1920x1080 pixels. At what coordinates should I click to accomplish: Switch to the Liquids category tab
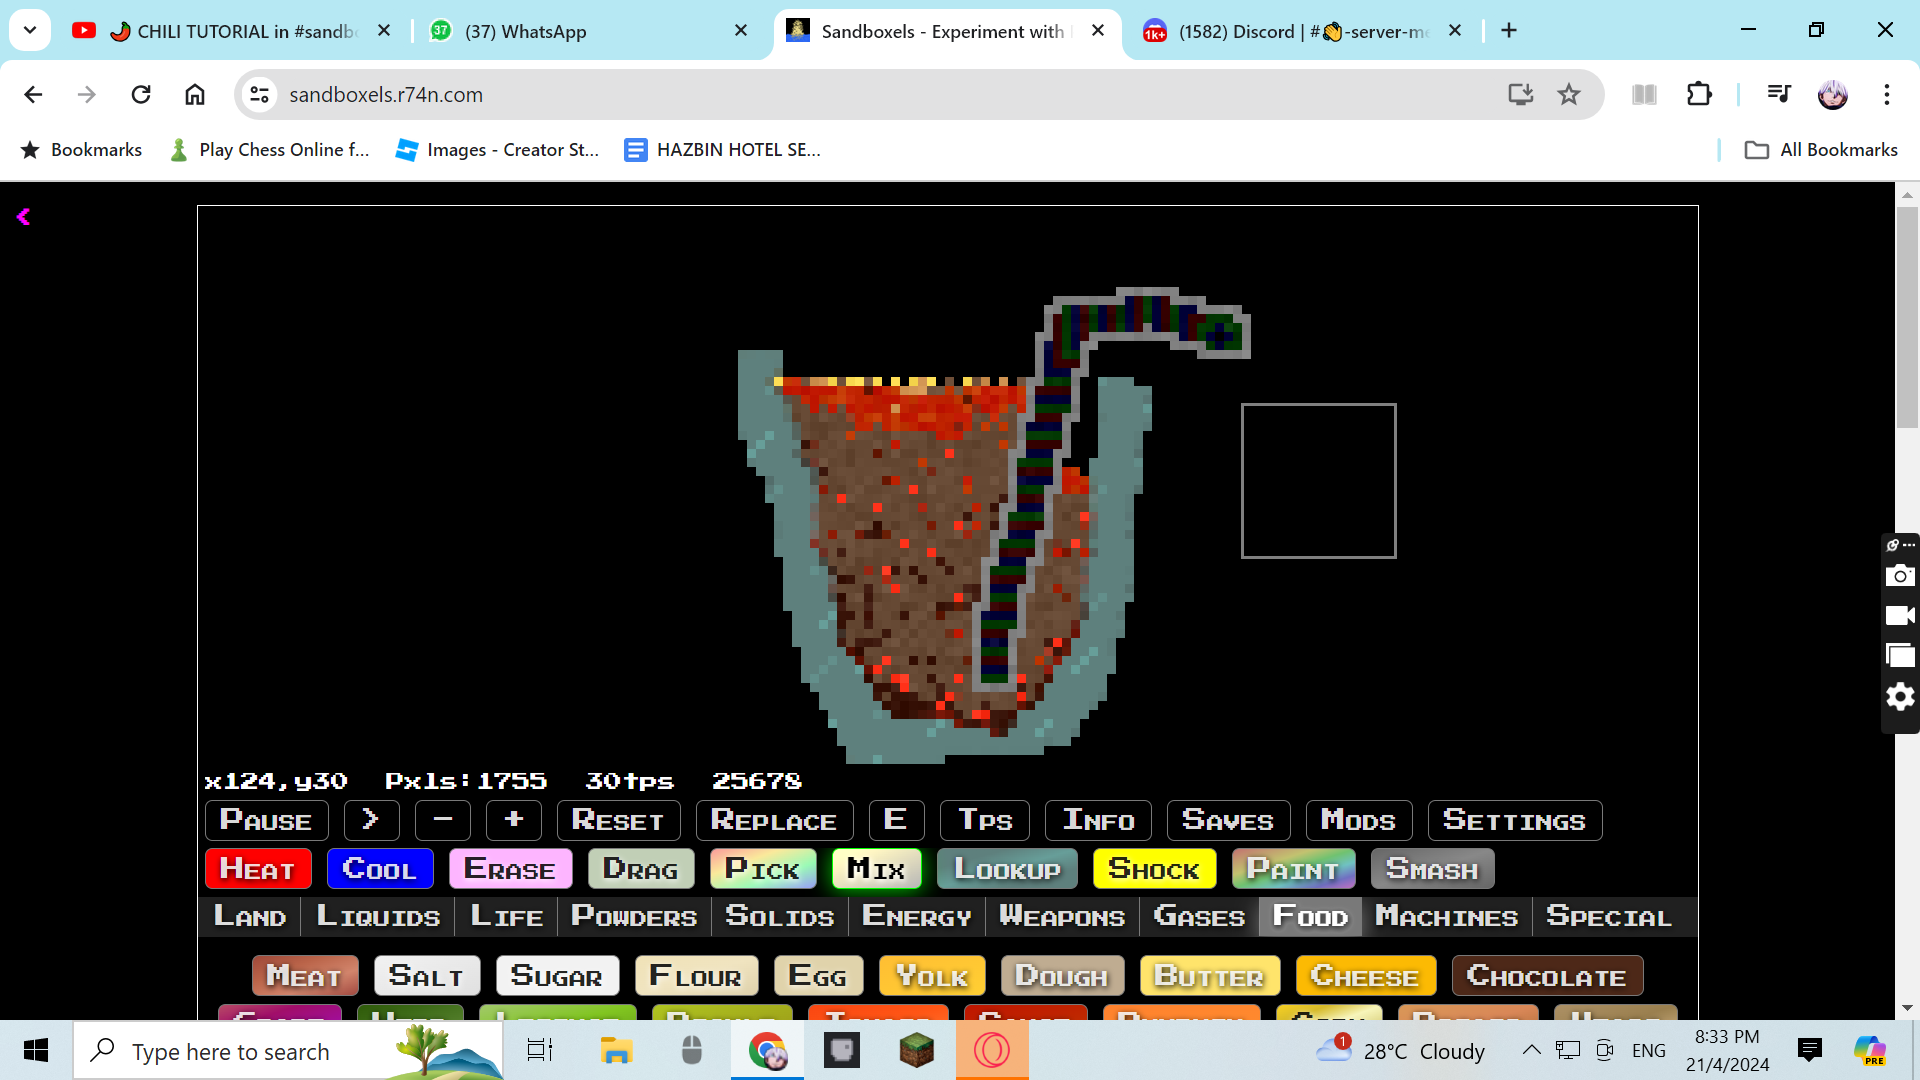378,917
